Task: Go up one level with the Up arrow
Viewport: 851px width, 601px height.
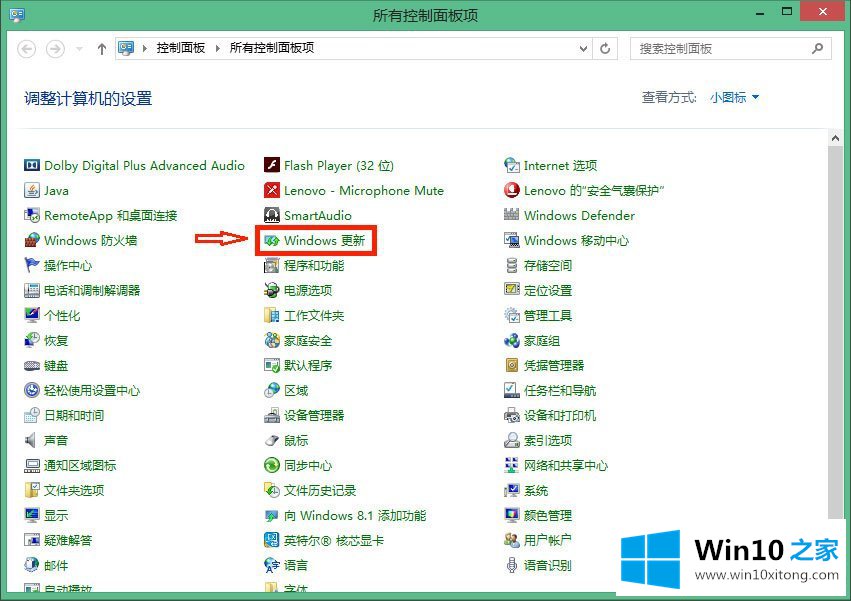Action: (x=101, y=49)
